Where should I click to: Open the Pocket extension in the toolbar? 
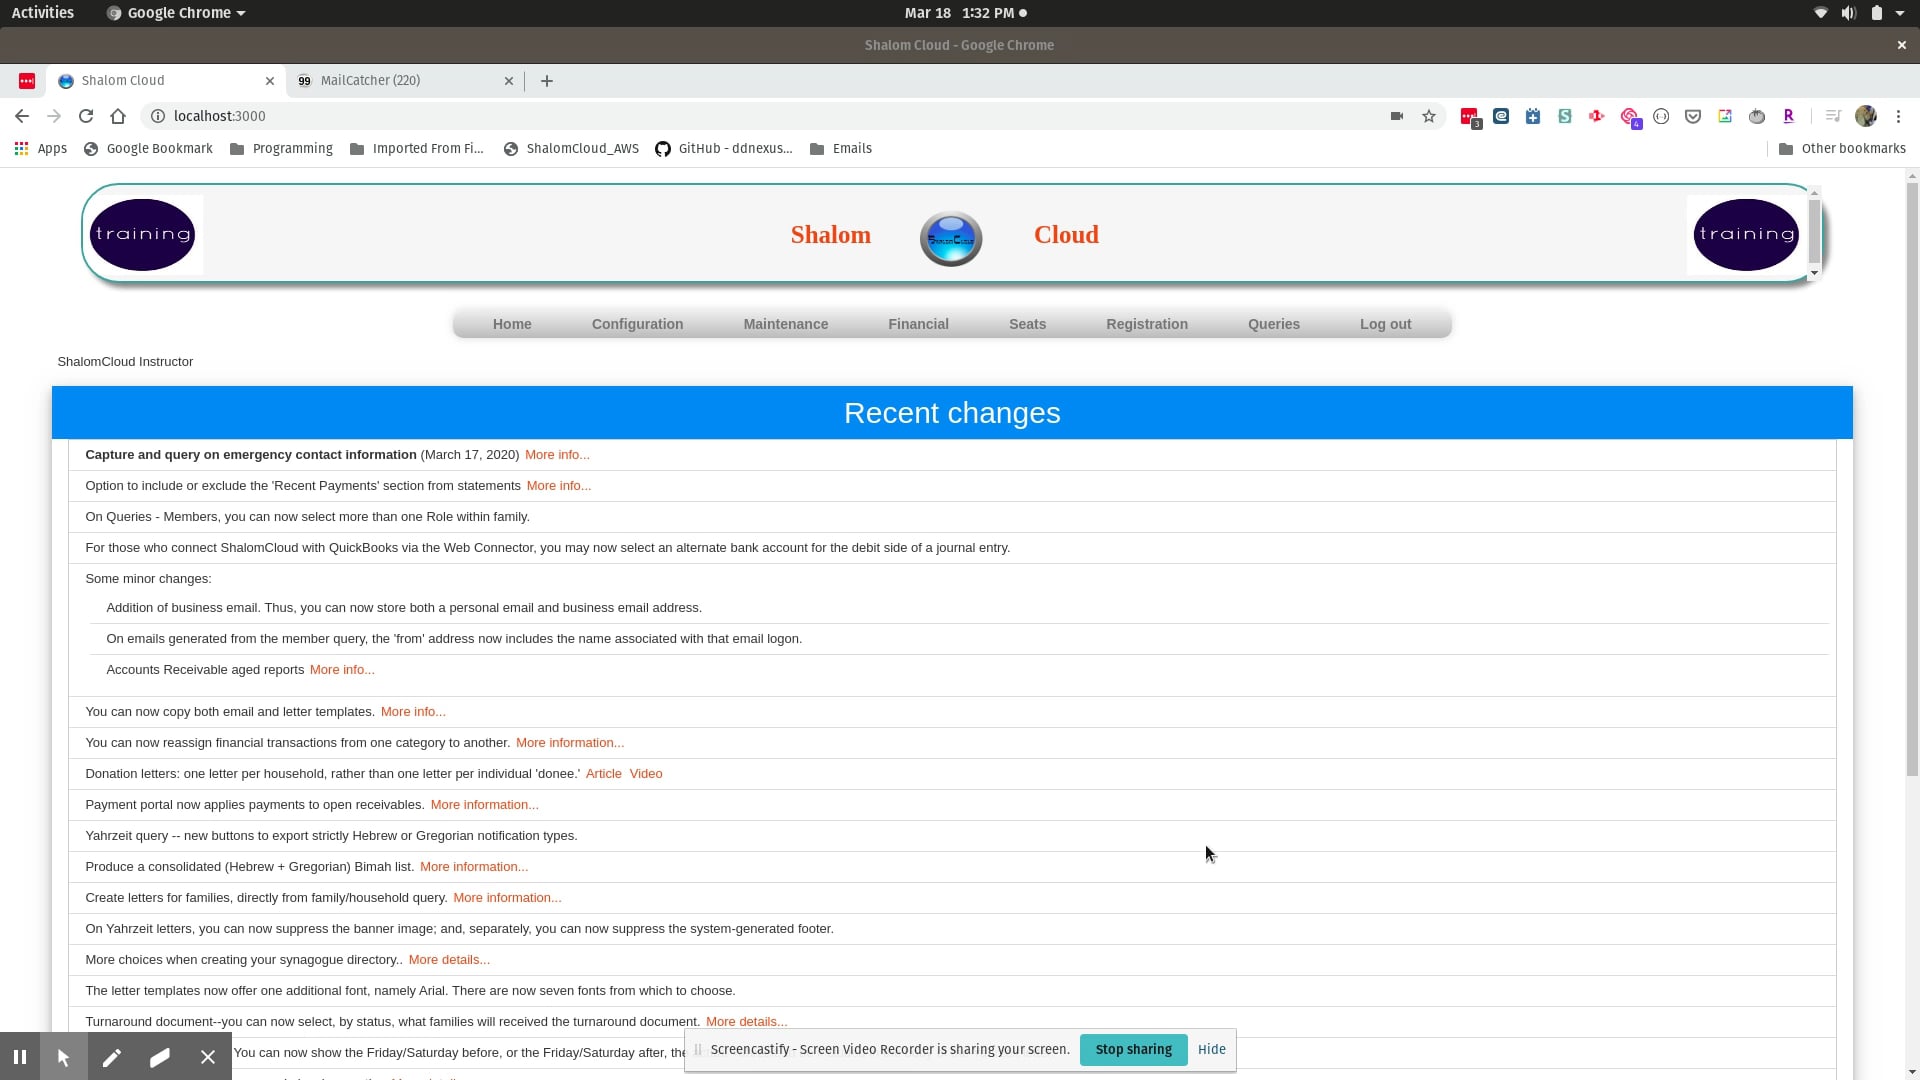pos(1693,116)
